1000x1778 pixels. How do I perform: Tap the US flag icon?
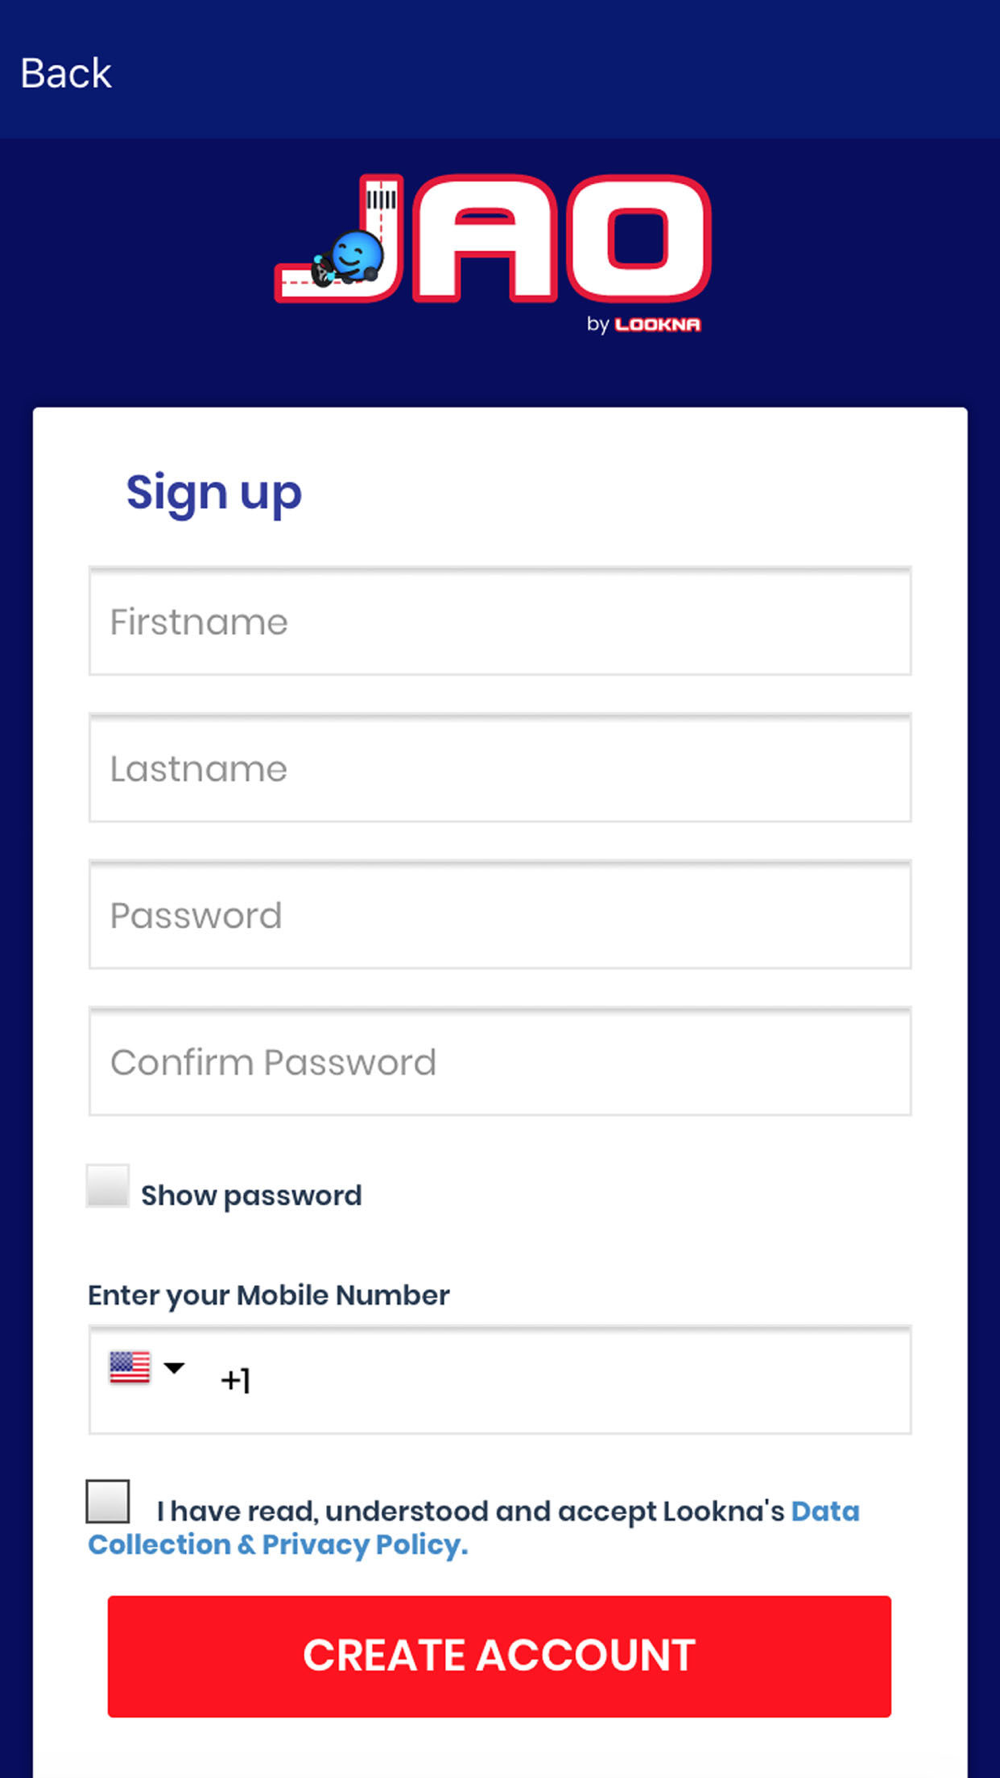pos(130,1367)
